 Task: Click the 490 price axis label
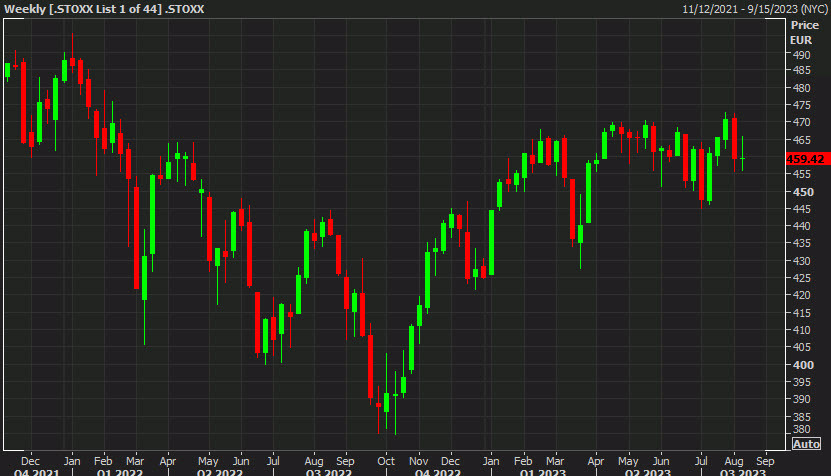click(x=801, y=55)
